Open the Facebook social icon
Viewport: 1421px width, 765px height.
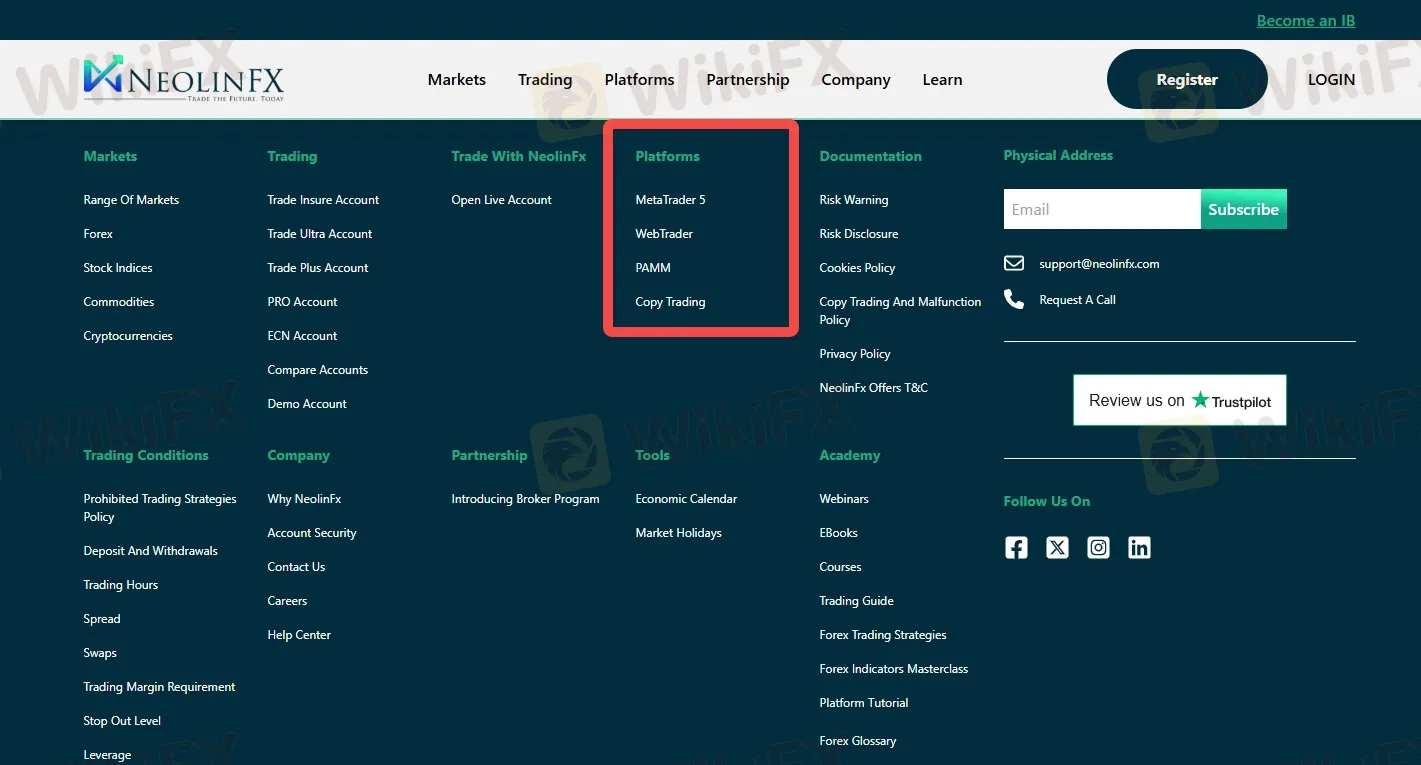[1016, 547]
